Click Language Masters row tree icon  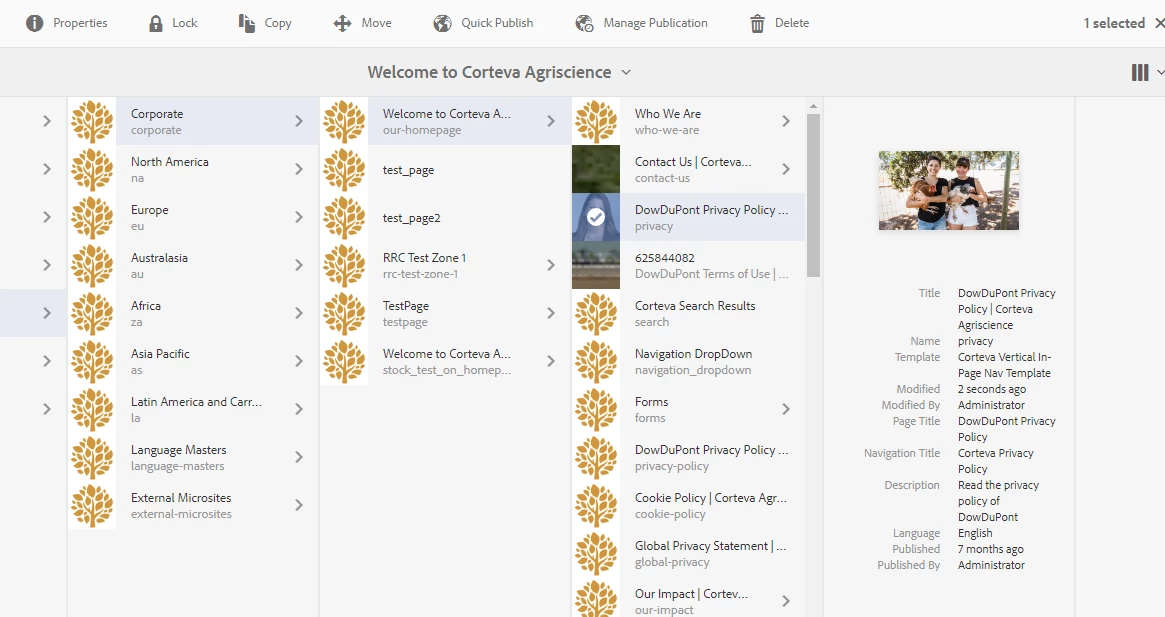click(x=92, y=457)
